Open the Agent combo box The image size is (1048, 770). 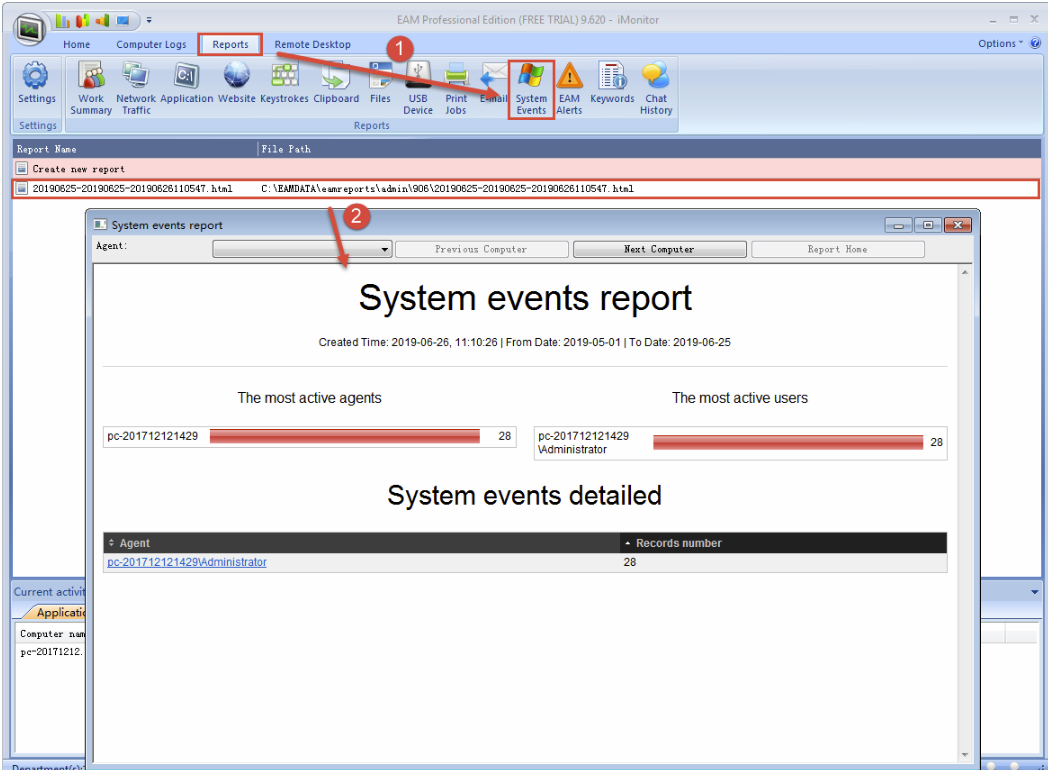point(302,249)
